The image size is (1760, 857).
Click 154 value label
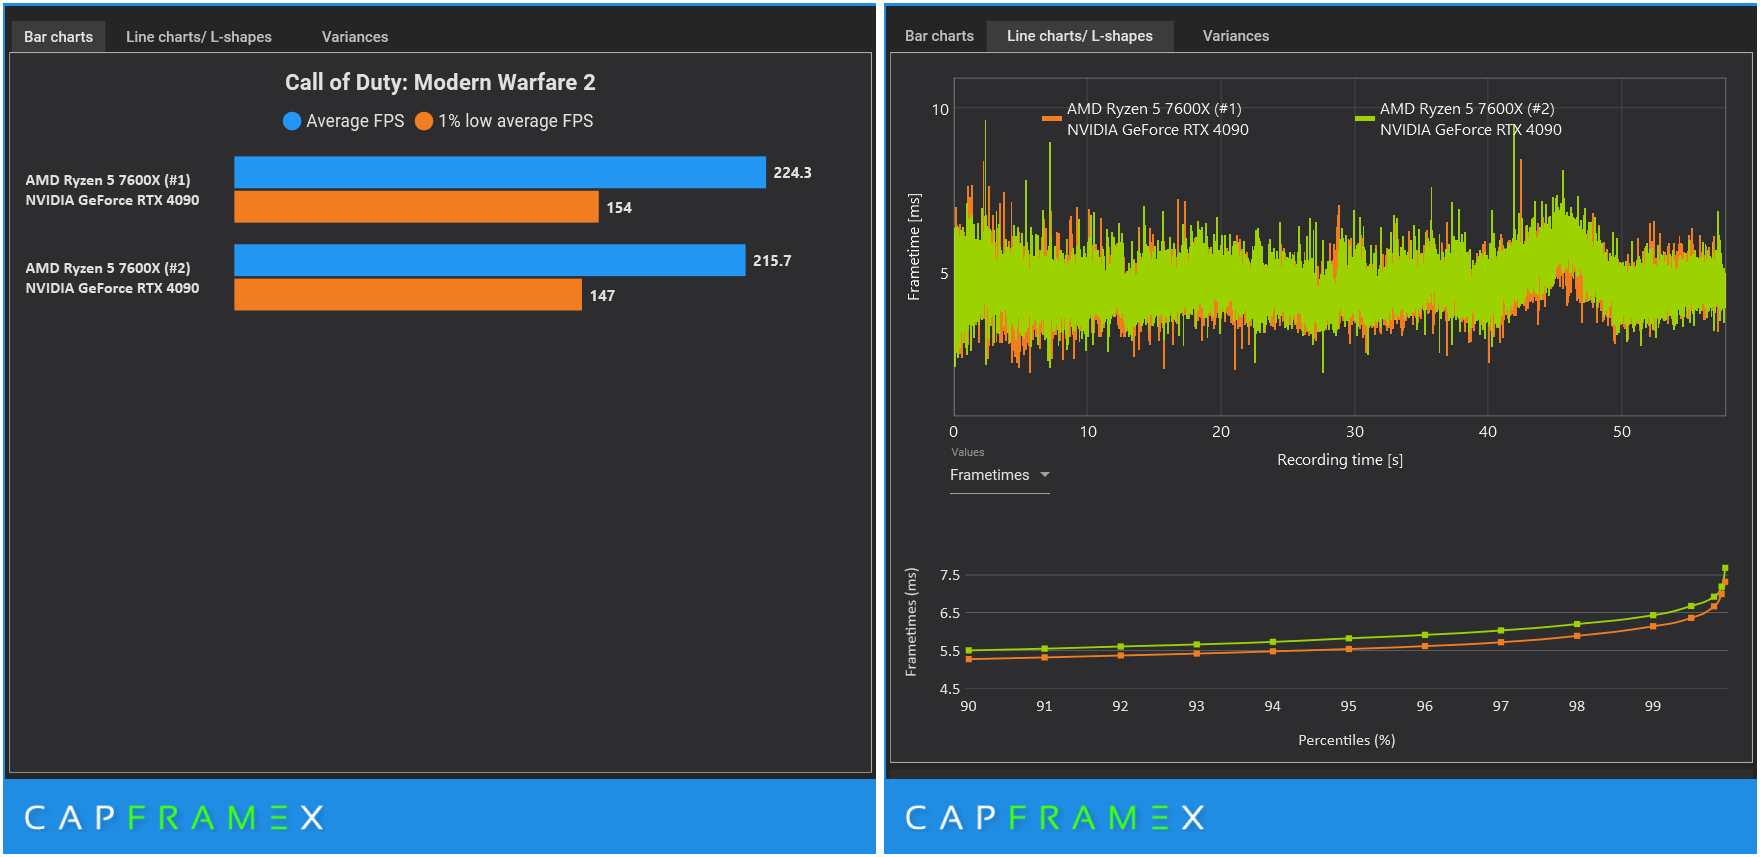[619, 208]
